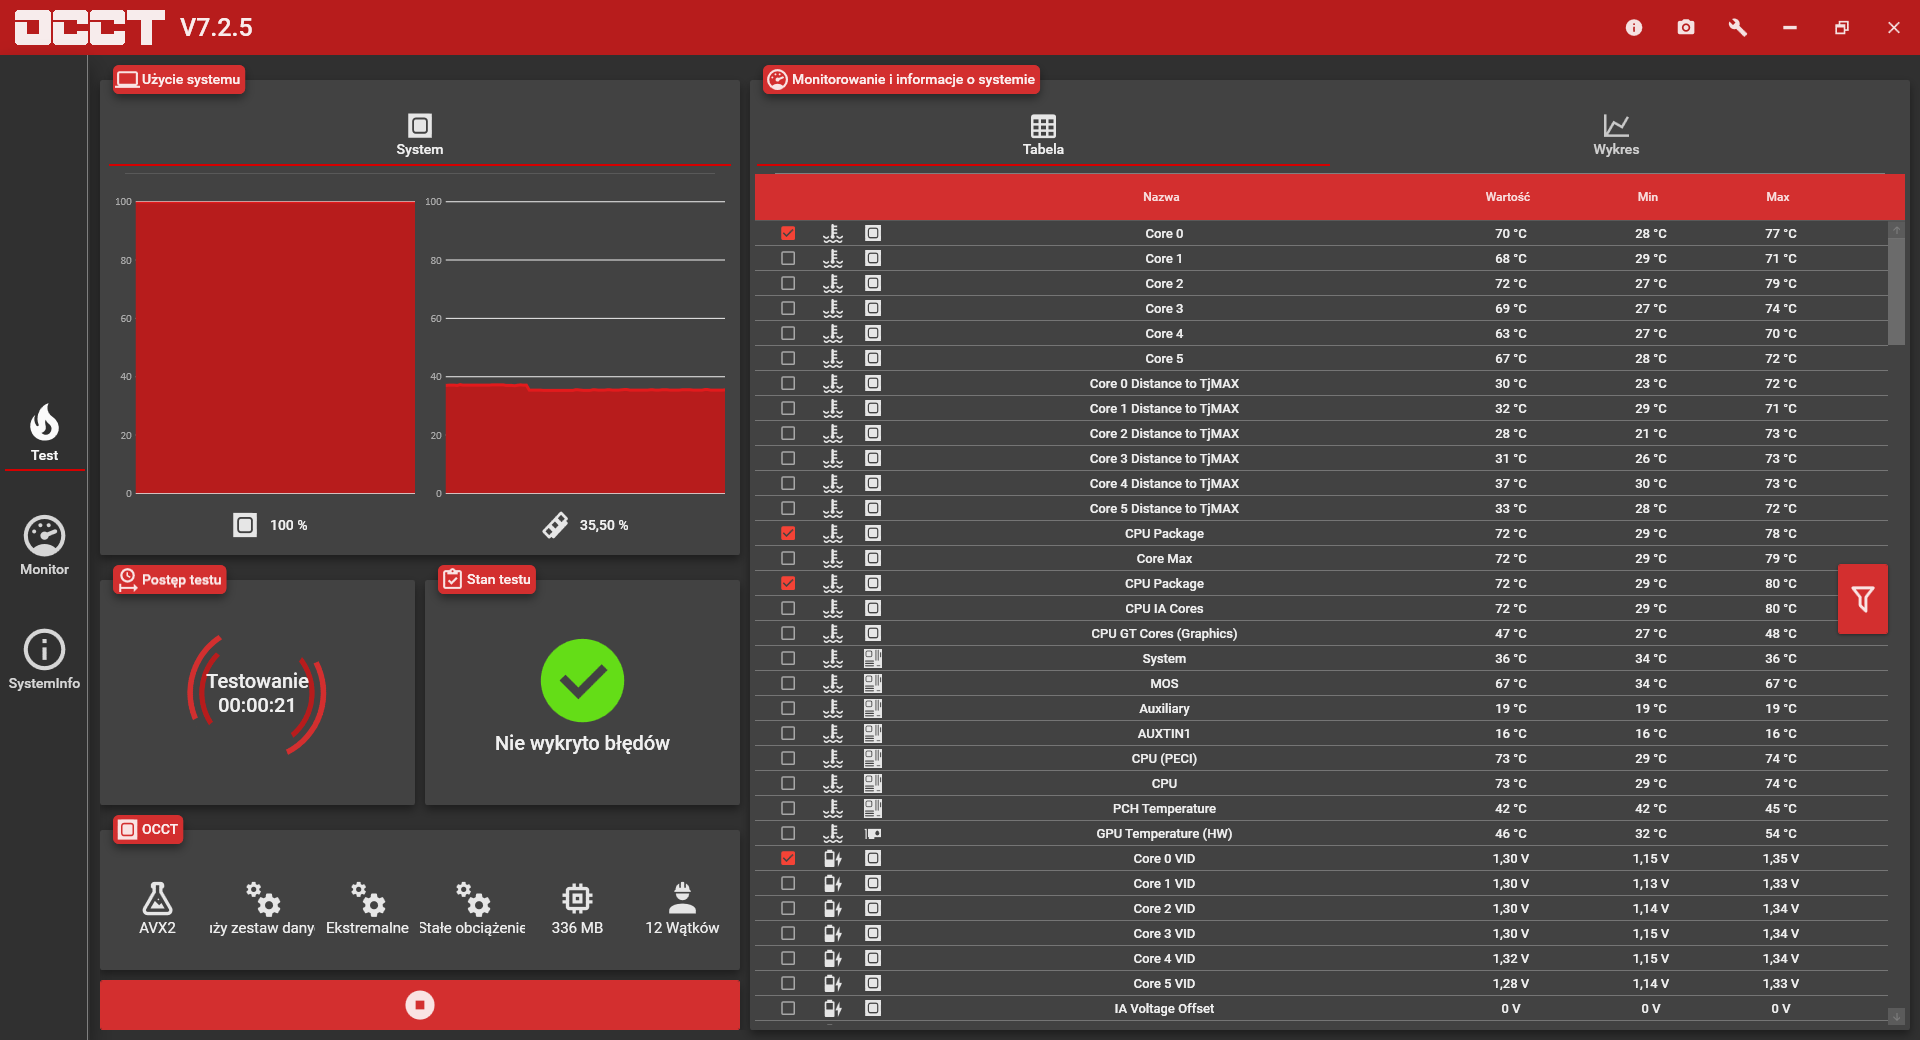The width and height of the screenshot is (1920, 1040).
Task: Click the thermometer icon in the MOS row
Action: click(833, 683)
